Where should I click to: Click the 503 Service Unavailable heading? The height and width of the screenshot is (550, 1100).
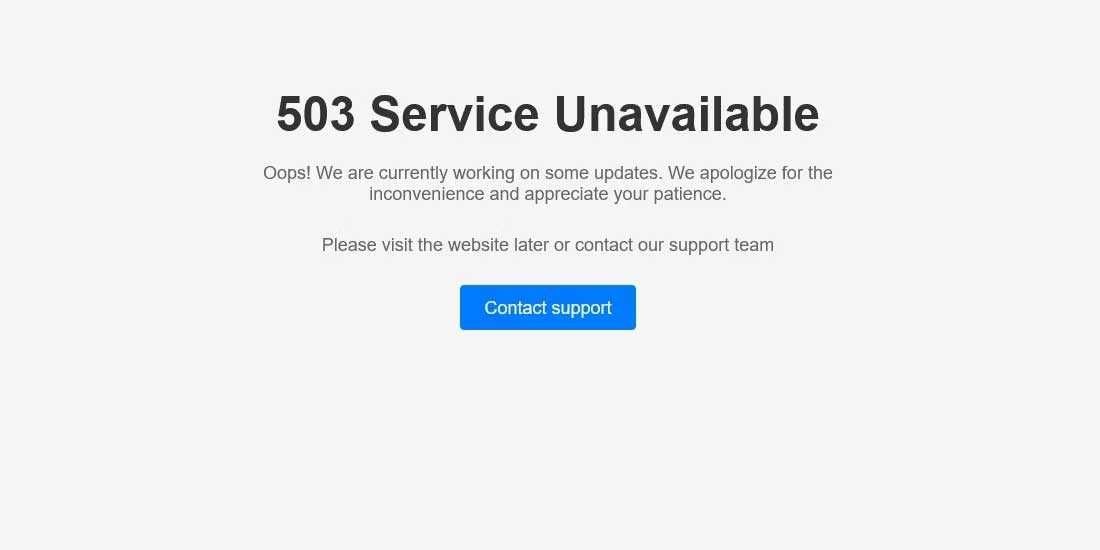pos(548,114)
